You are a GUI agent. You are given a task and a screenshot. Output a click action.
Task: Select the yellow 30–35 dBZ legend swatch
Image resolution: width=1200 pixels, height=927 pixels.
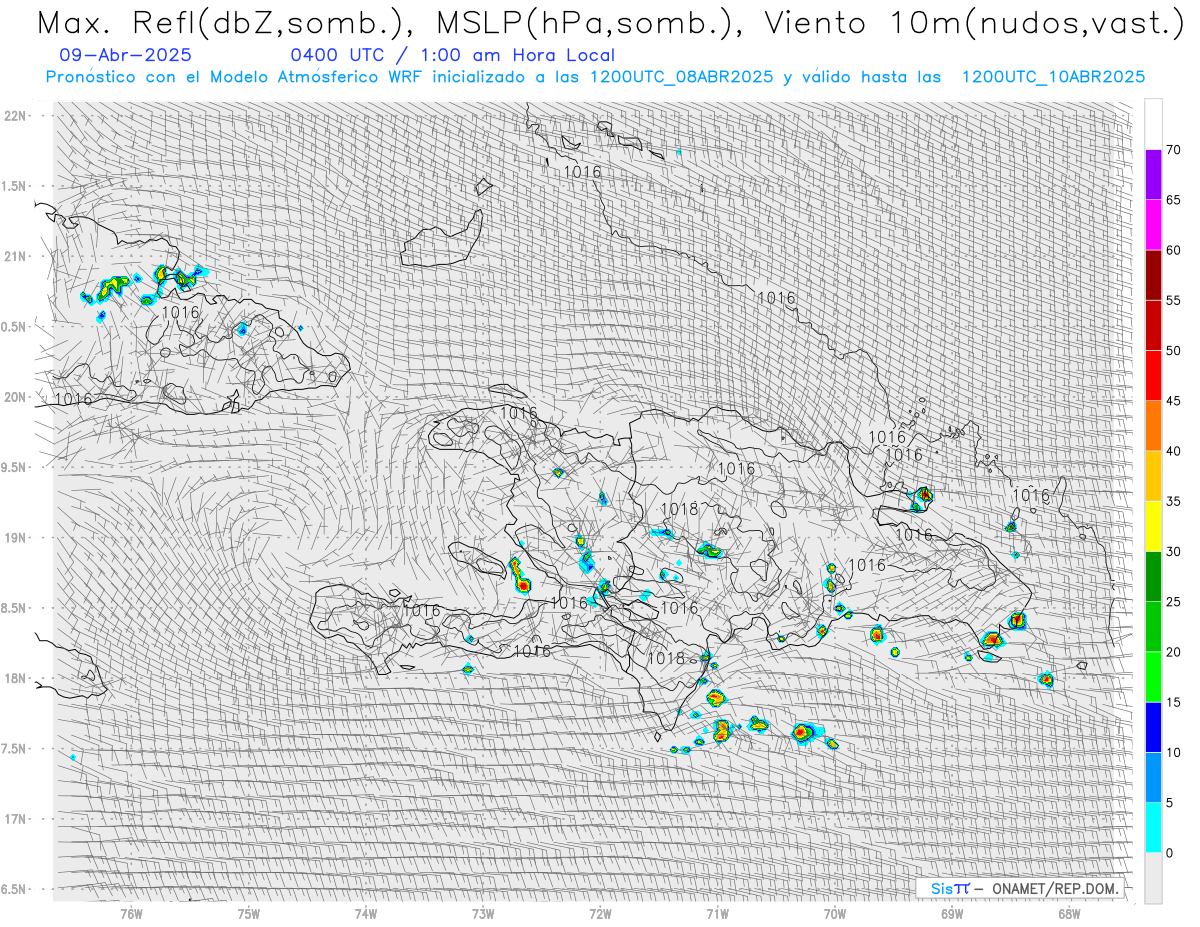1153,526
